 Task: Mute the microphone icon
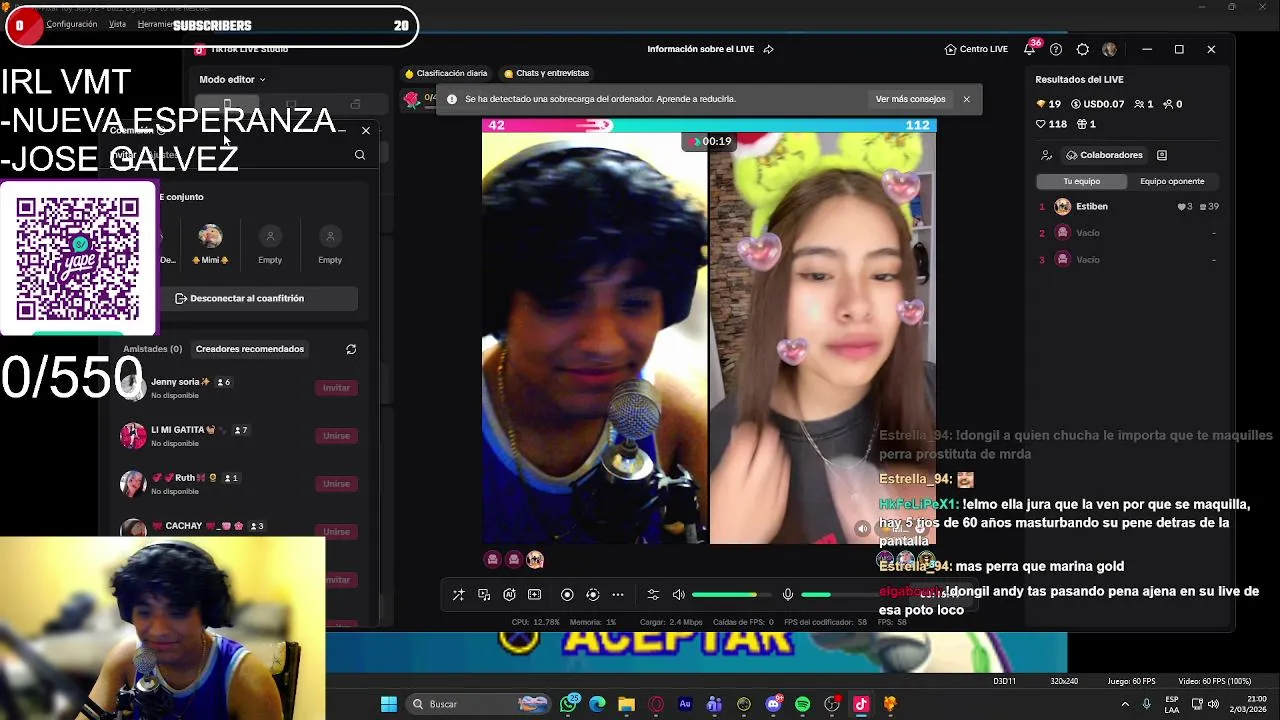[x=788, y=595]
